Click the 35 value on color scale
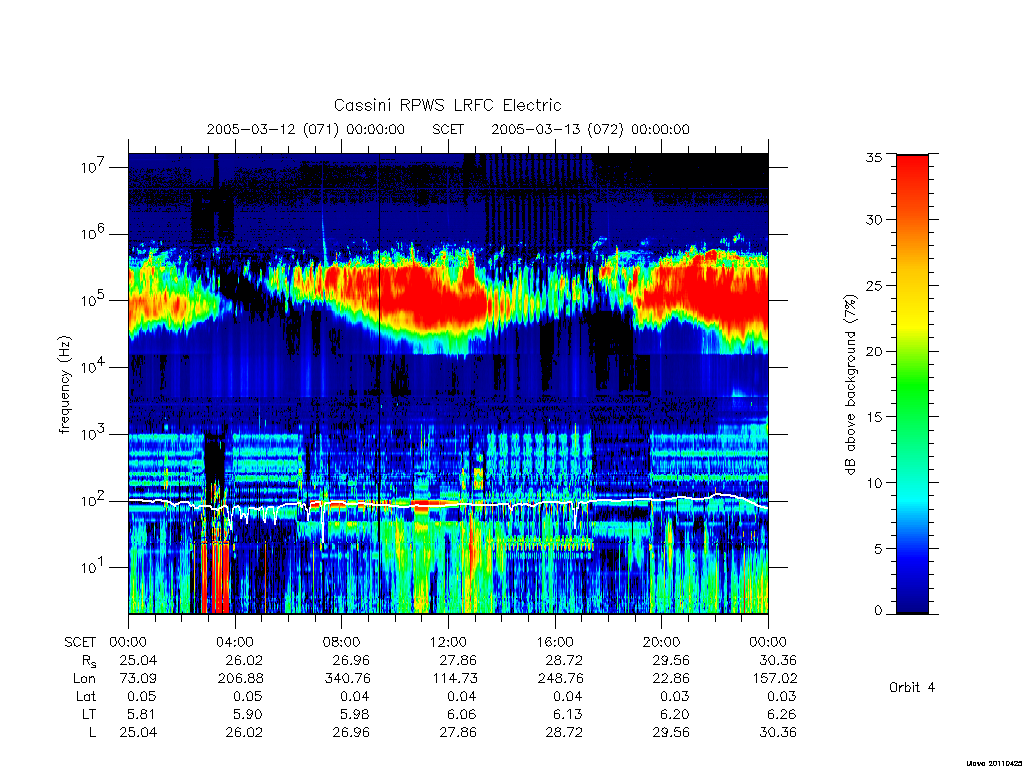The height and width of the screenshot is (768, 1024). click(x=873, y=157)
